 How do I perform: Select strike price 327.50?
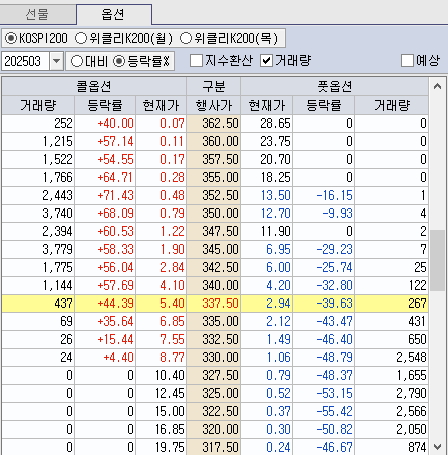point(214,375)
